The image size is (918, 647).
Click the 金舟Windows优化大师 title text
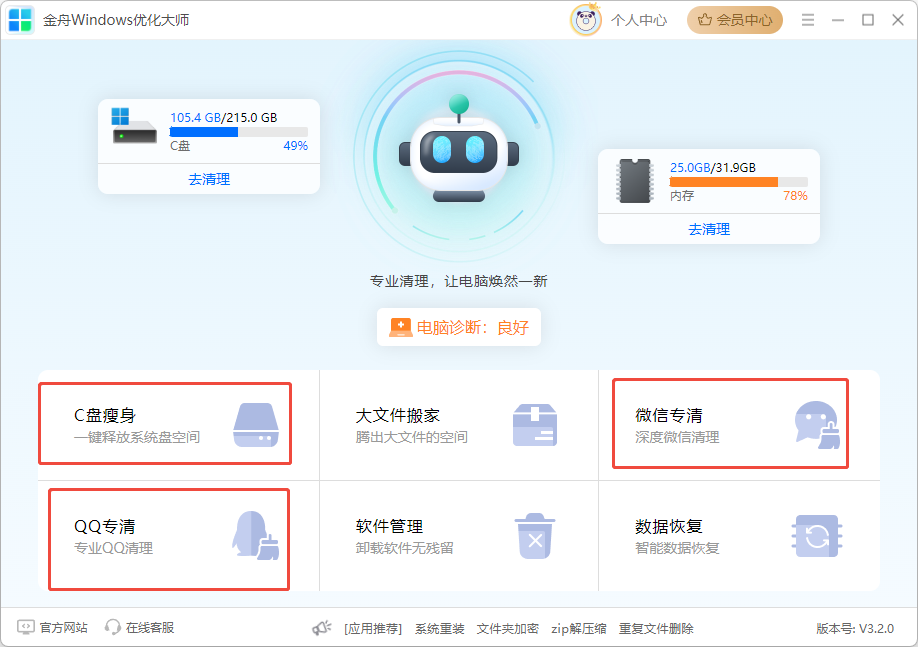point(116,20)
